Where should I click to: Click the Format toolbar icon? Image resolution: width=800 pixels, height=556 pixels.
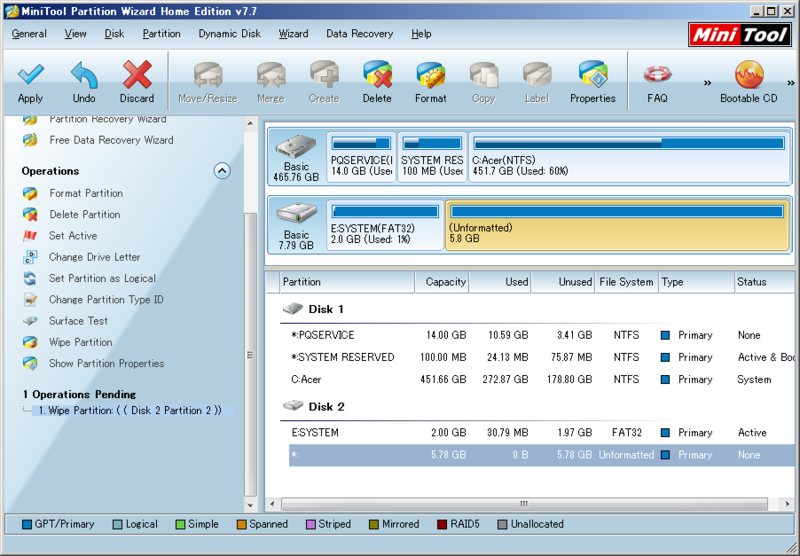click(431, 82)
